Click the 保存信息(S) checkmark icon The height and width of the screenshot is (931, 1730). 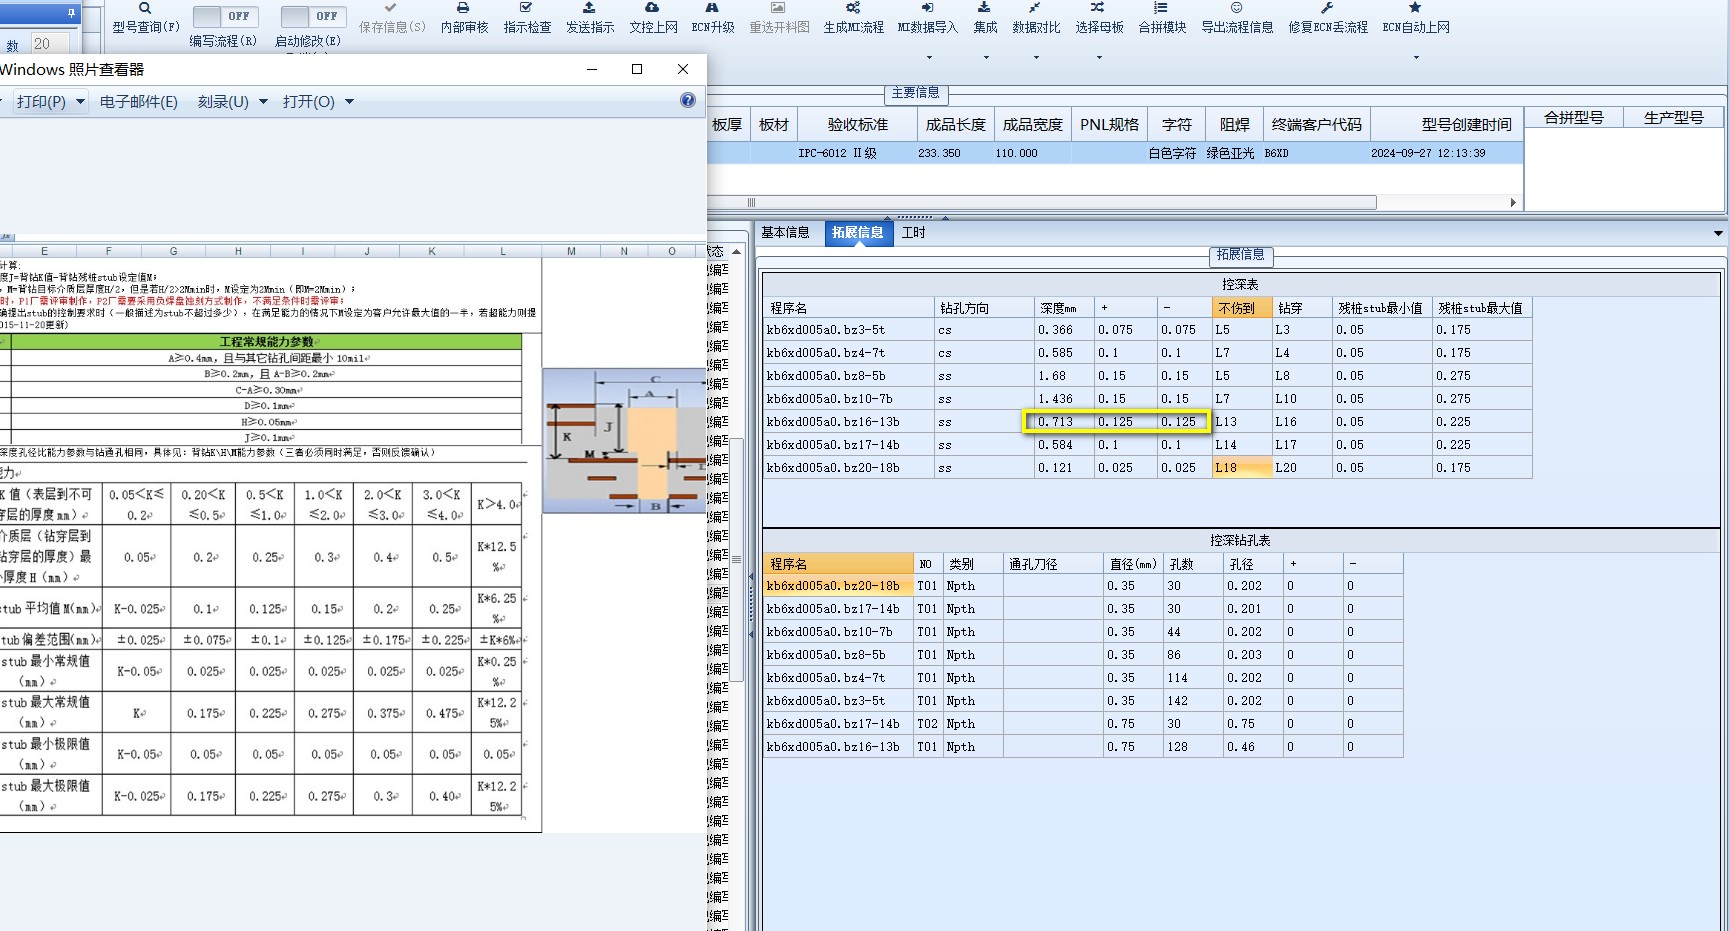coord(391,8)
